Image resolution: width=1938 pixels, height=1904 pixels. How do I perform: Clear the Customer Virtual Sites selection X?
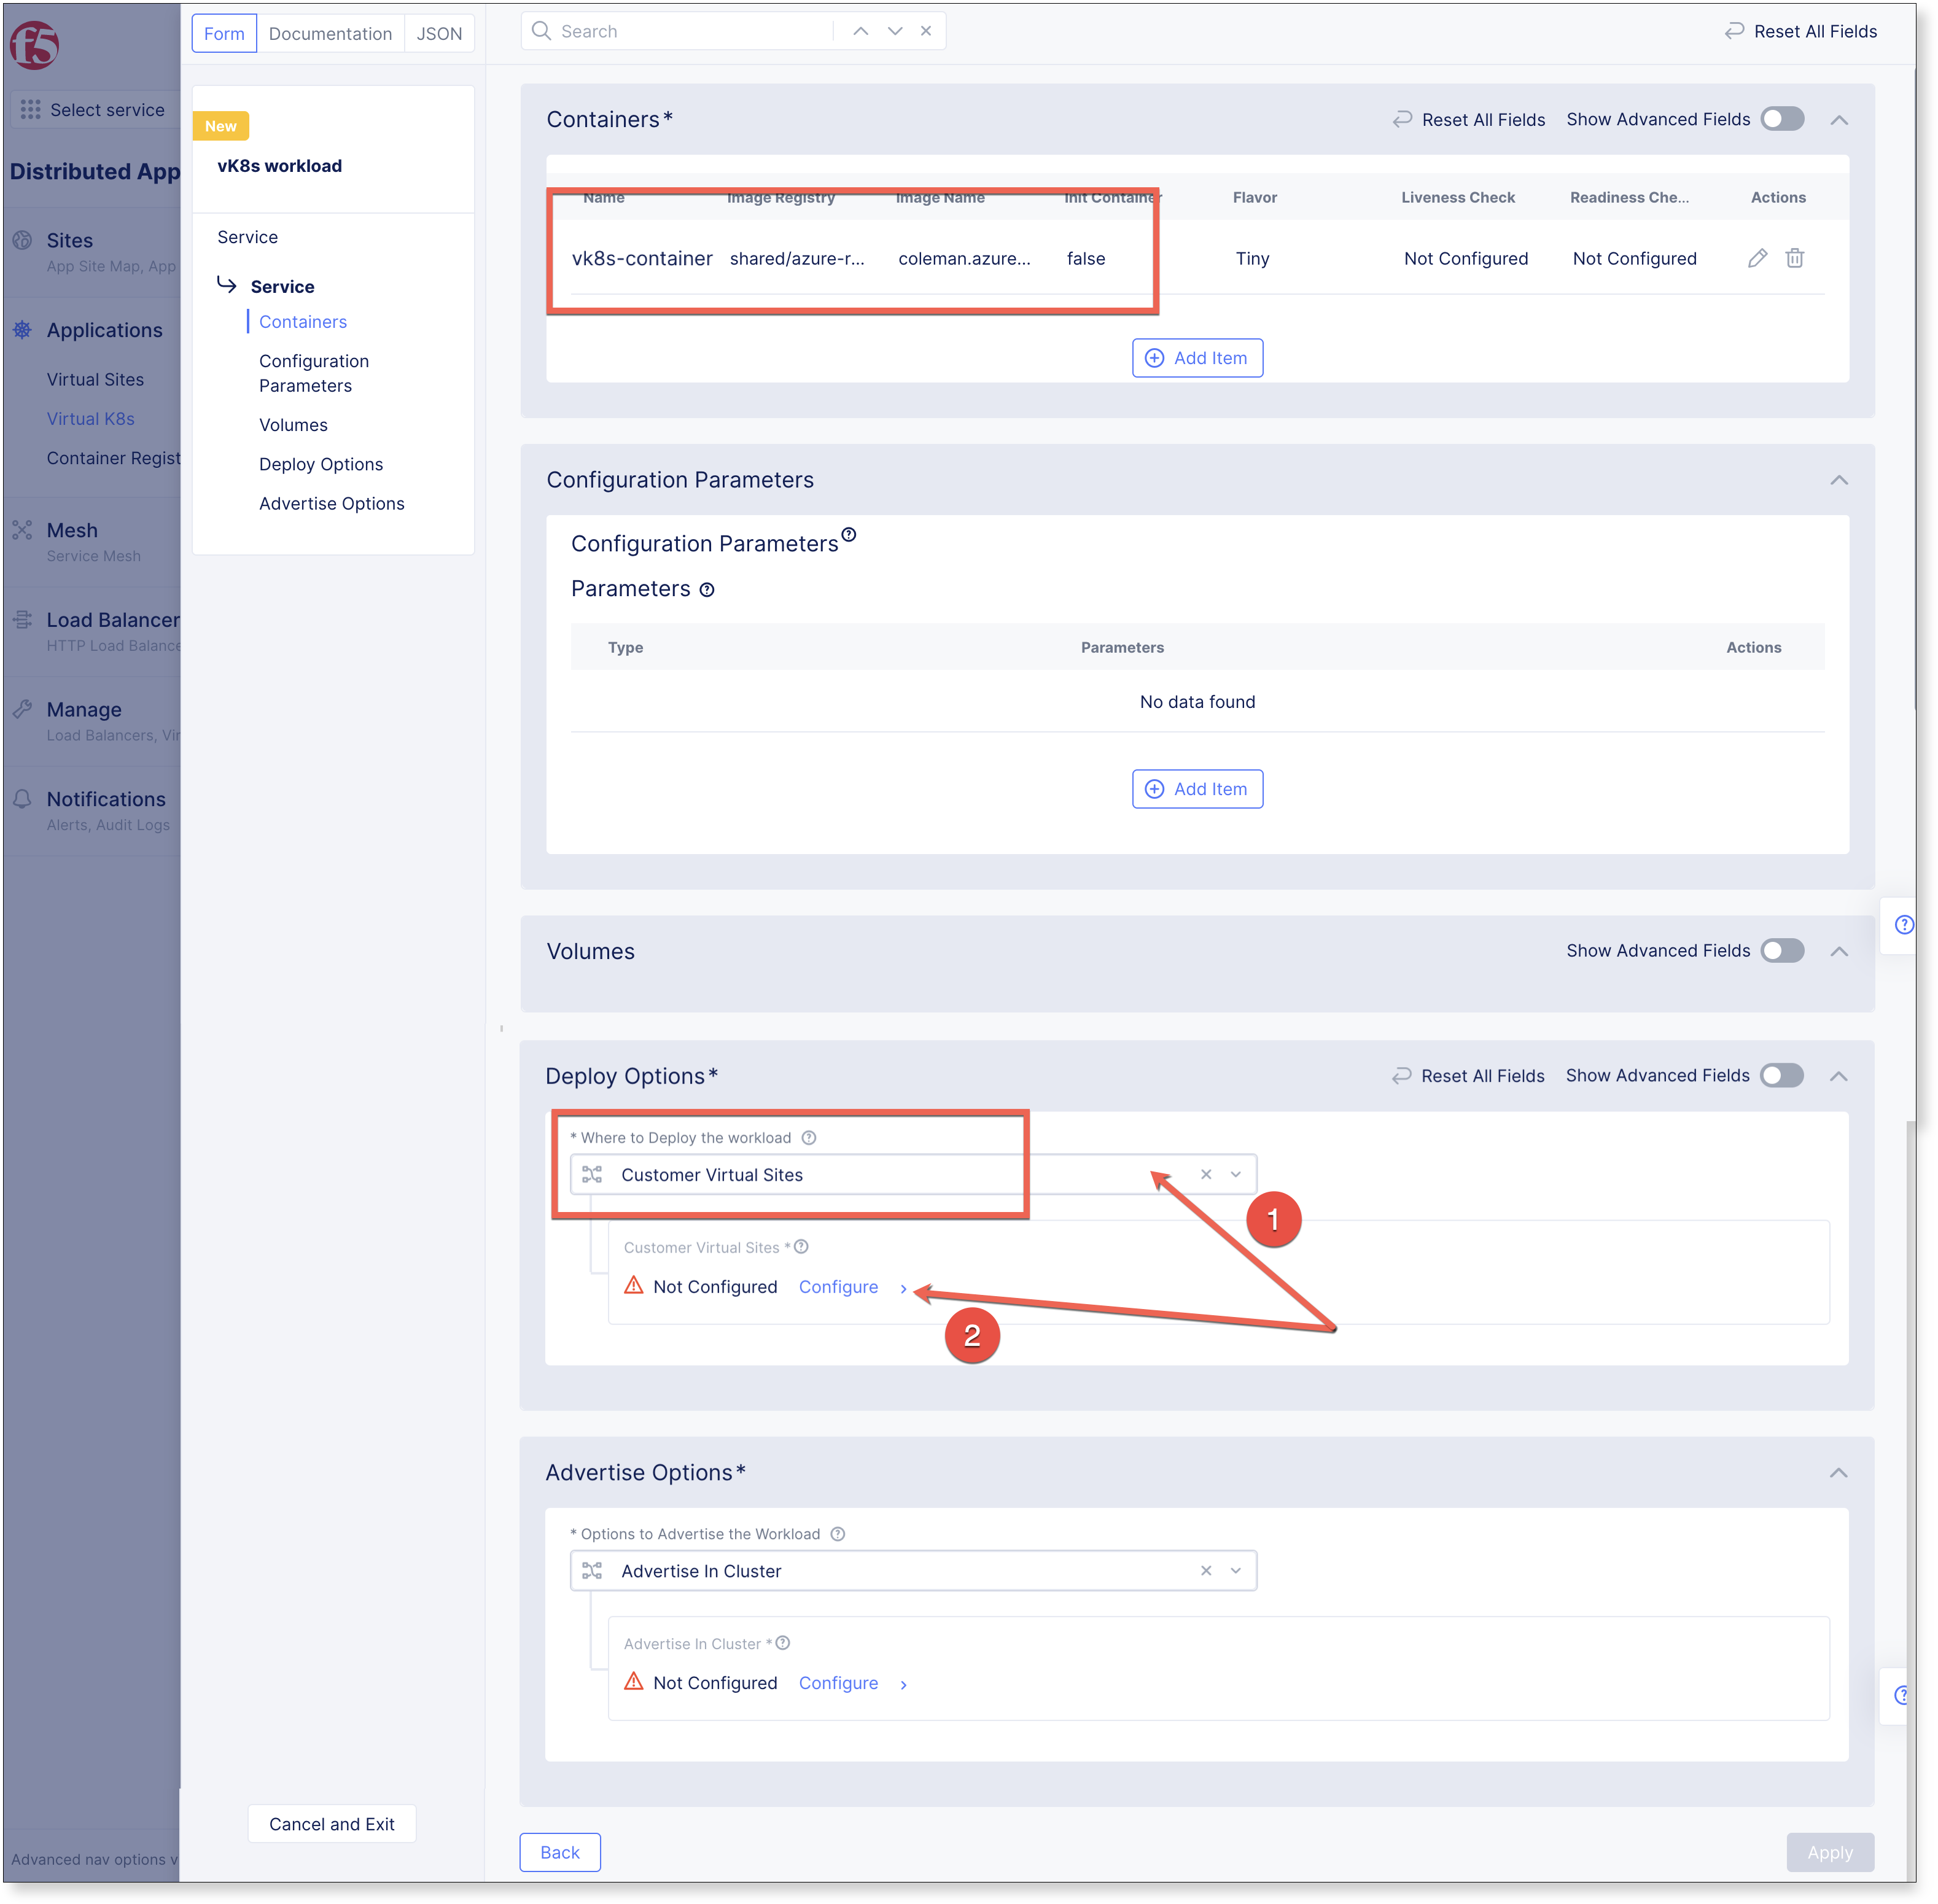pos(1206,1174)
